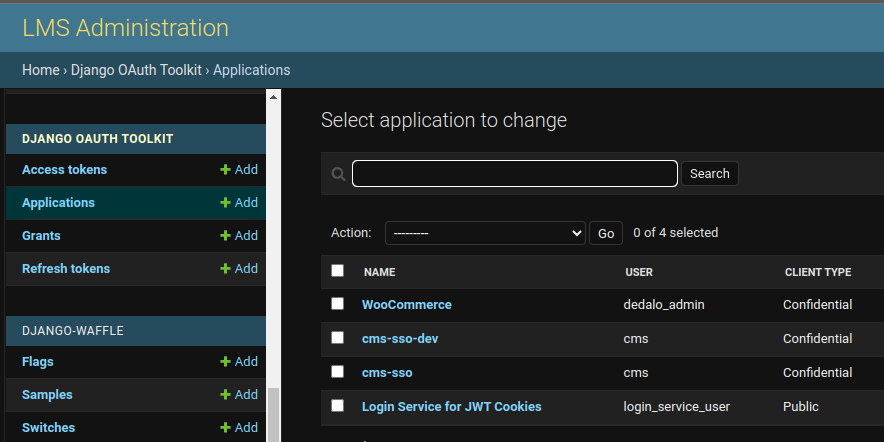Viewport: 884px width, 442px height.
Task: Click LMS Administration site title
Action: coord(125,28)
